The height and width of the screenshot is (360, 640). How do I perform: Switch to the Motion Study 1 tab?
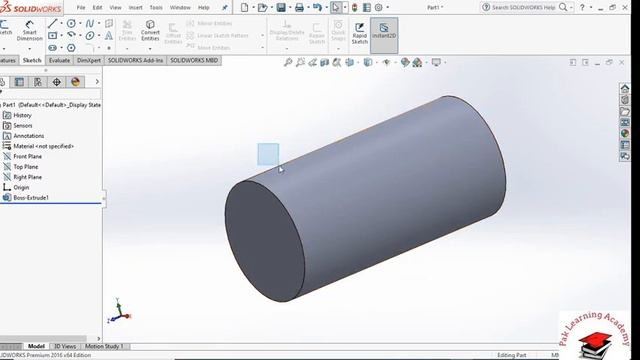click(104, 346)
